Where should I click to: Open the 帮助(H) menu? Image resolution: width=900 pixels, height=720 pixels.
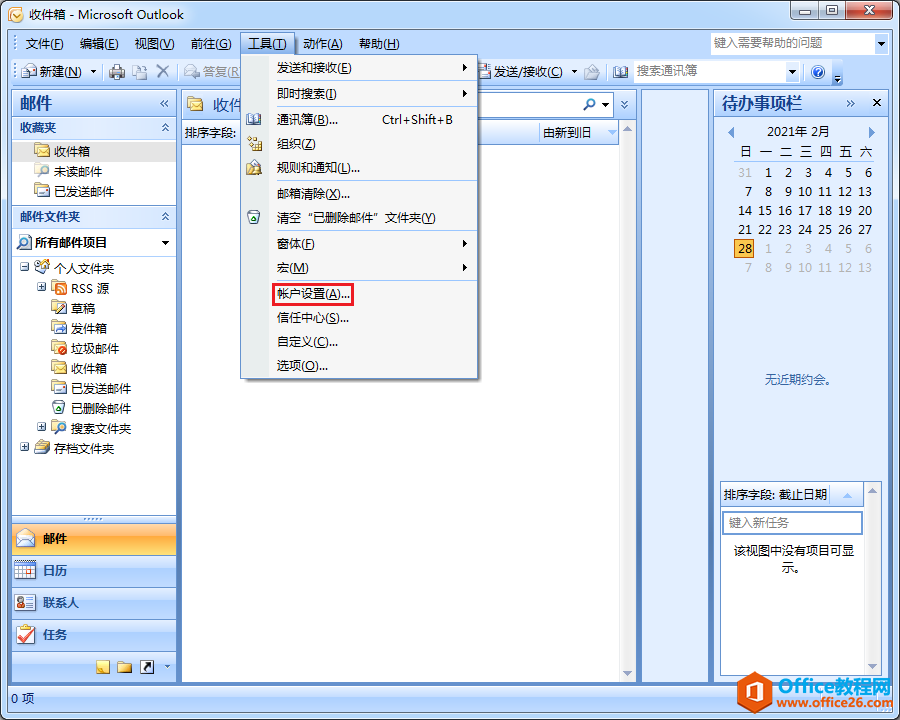pyautogui.click(x=379, y=44)
